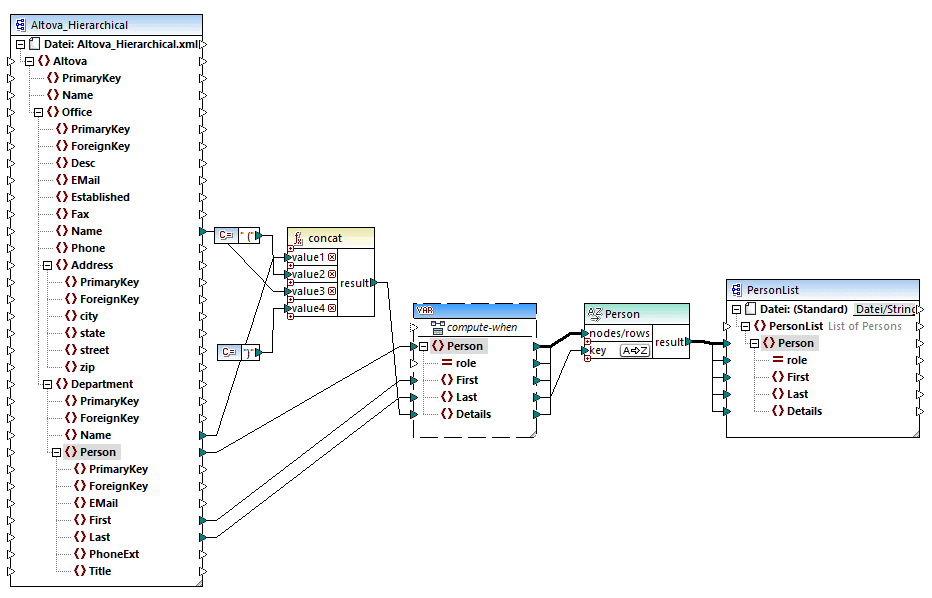
Task: Click the constant icon for the " (" value
Action: click(225, 236)
